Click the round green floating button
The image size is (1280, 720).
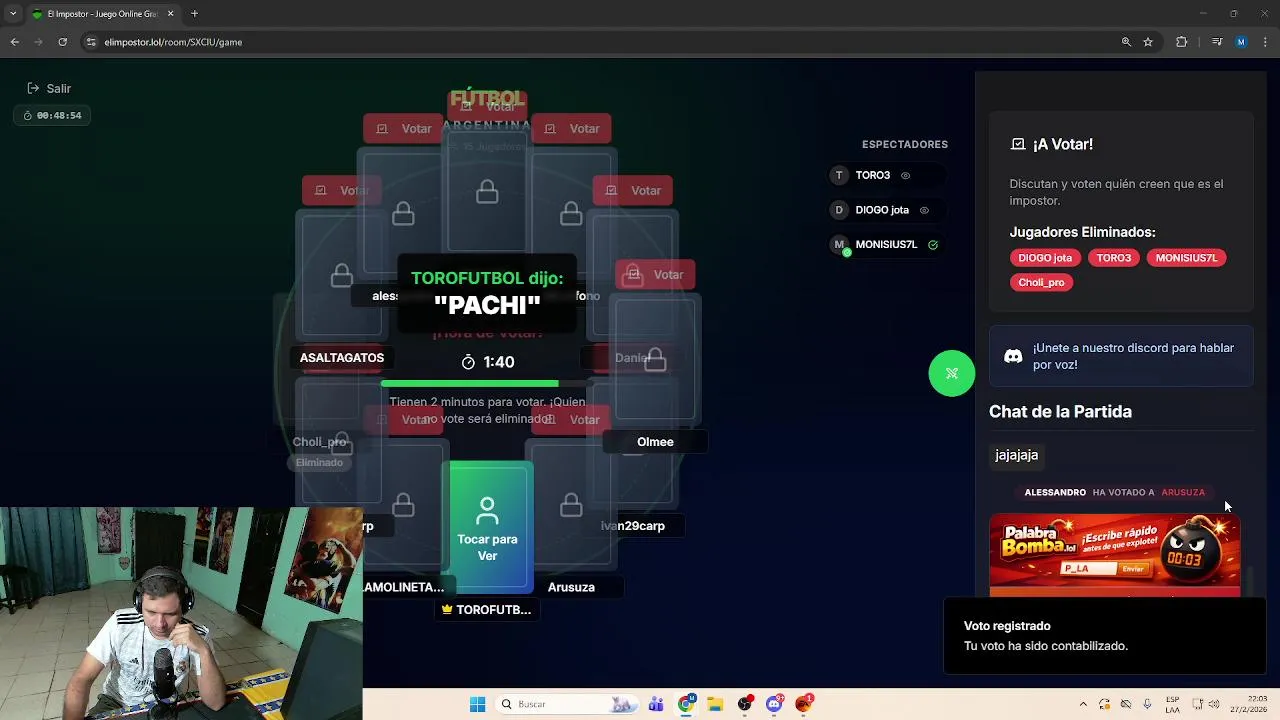pyautogui.click(x=951, y=374)
